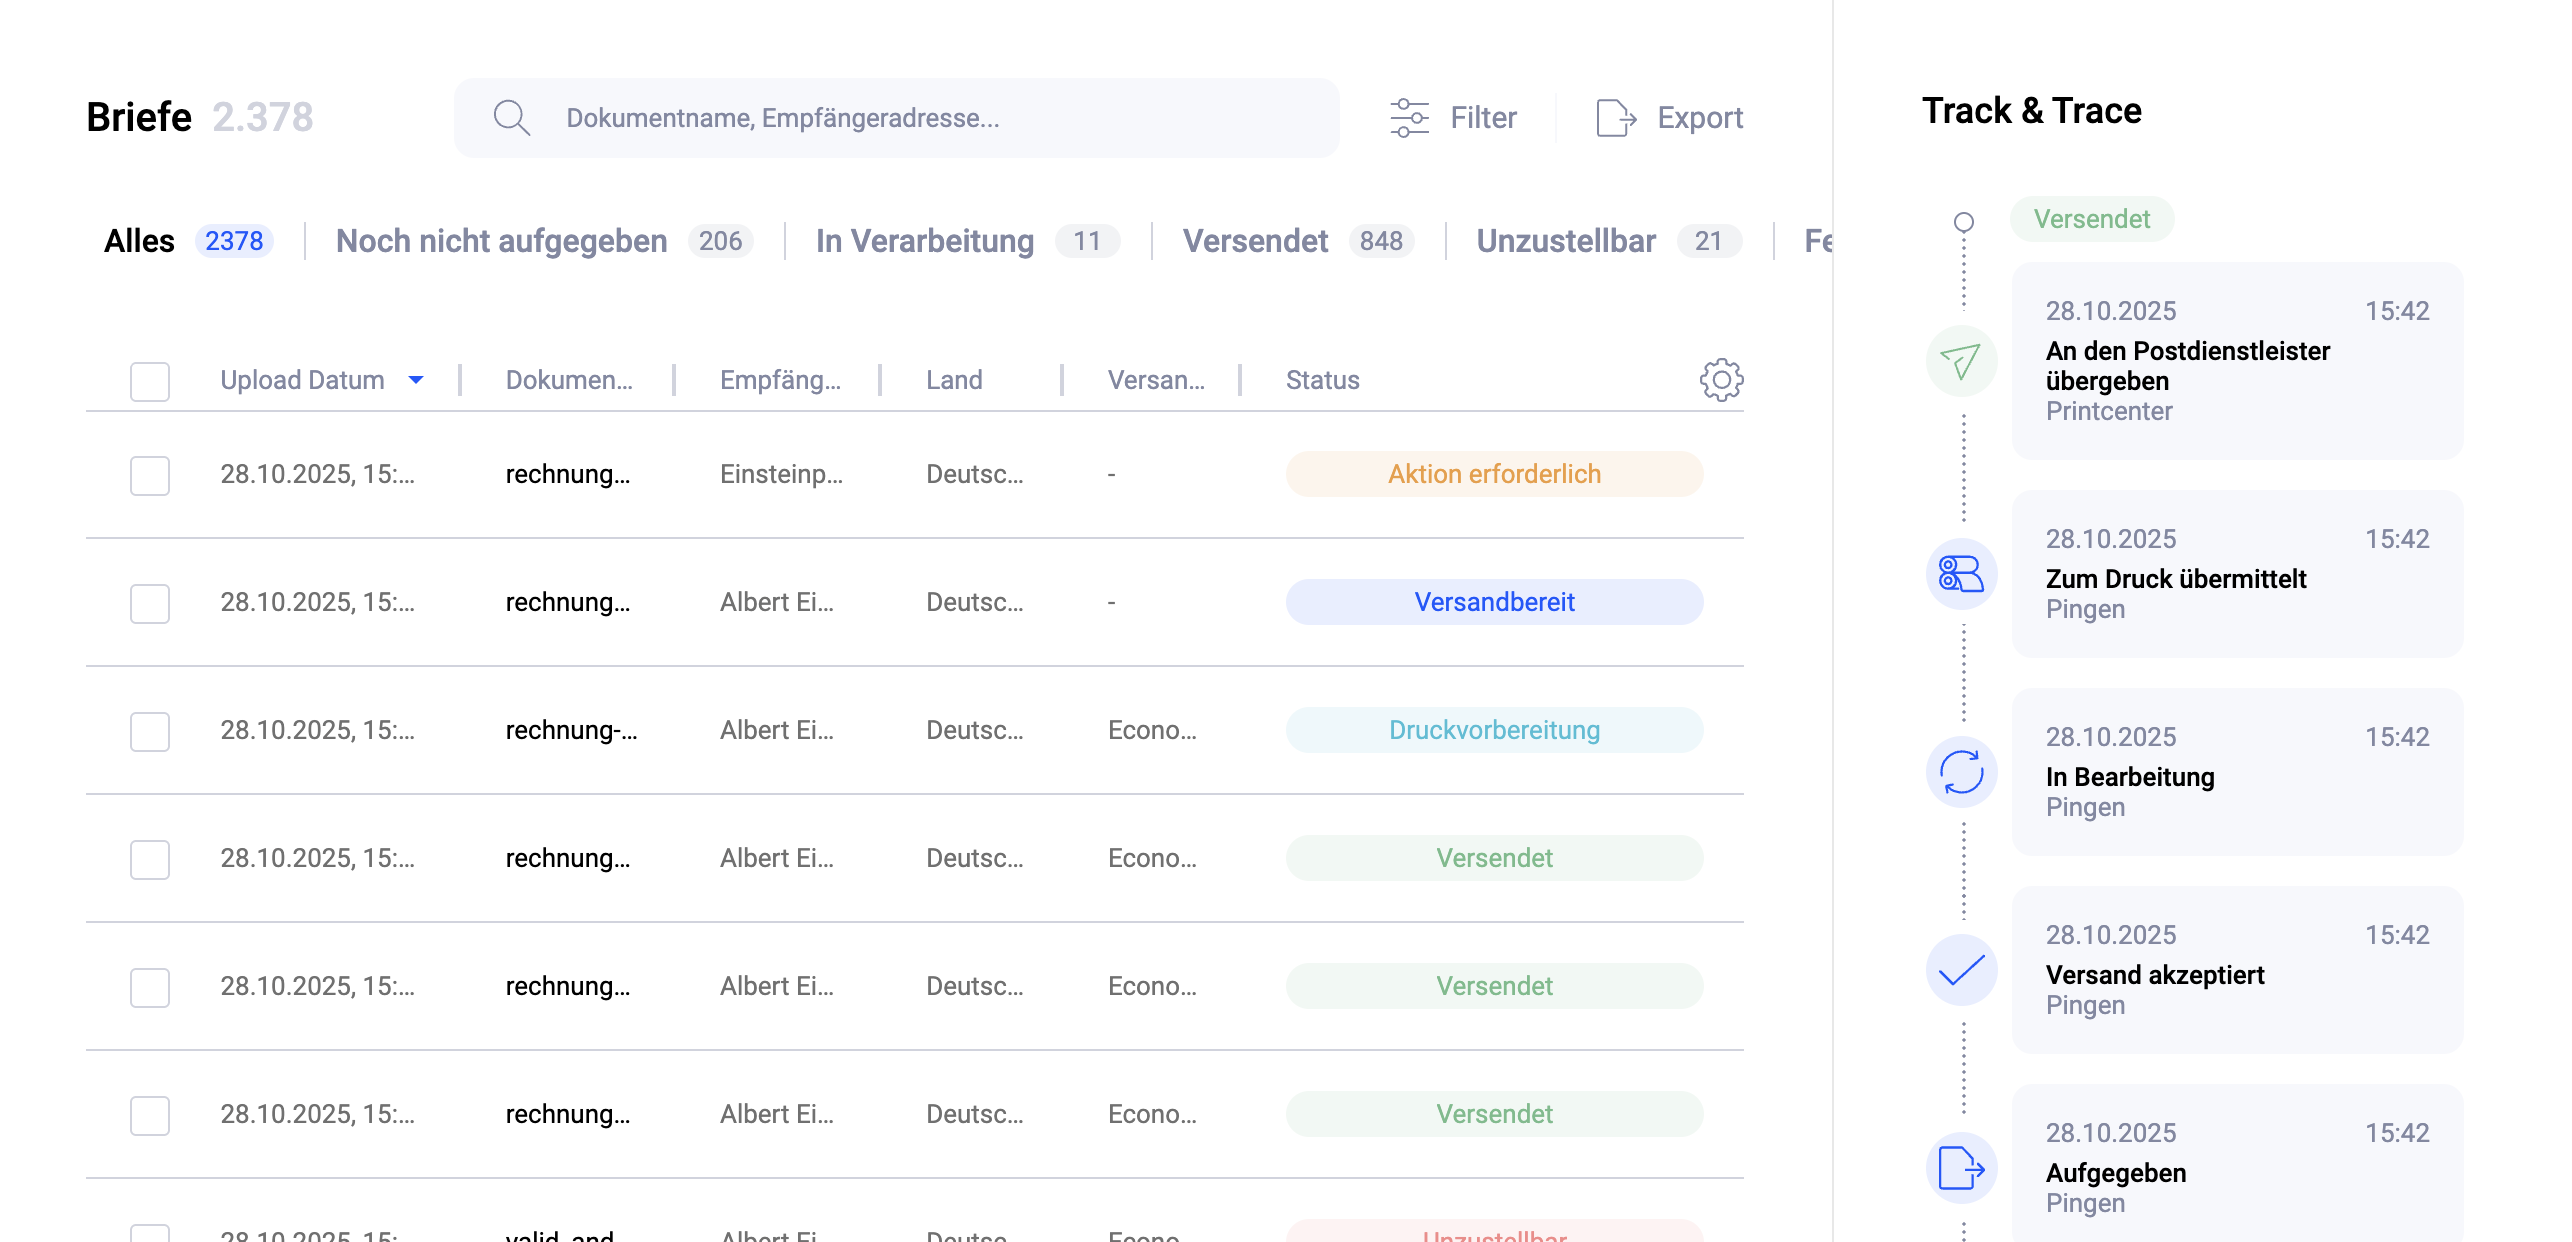Open the table column settings gear
The image size is (2572, 1242).
tap(1719, 380)
